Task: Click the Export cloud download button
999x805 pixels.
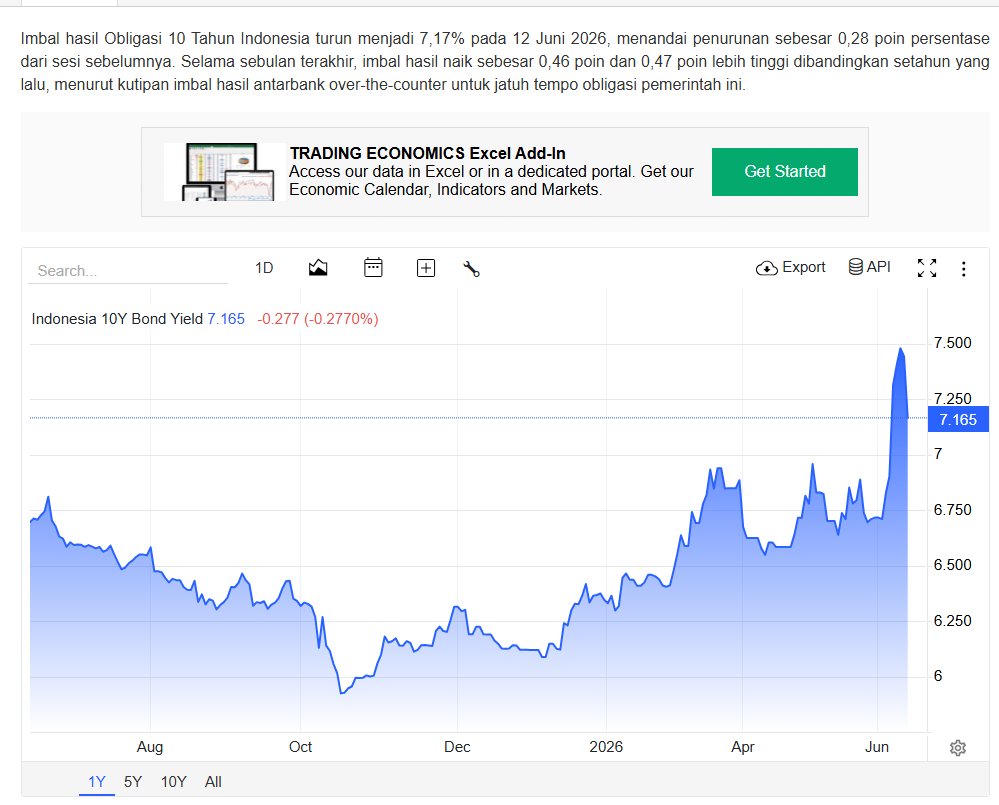Action: [791, 267]
